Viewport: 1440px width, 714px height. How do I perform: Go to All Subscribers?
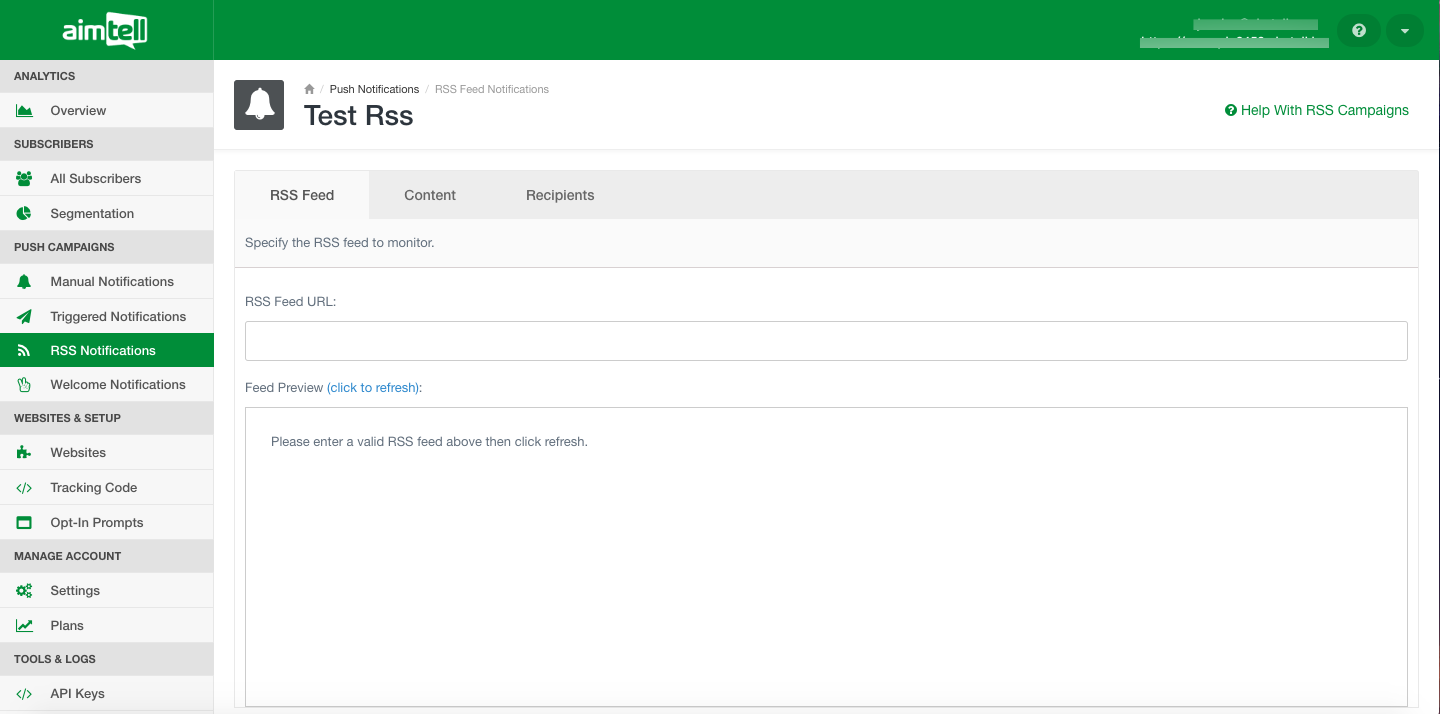point(95,179)
